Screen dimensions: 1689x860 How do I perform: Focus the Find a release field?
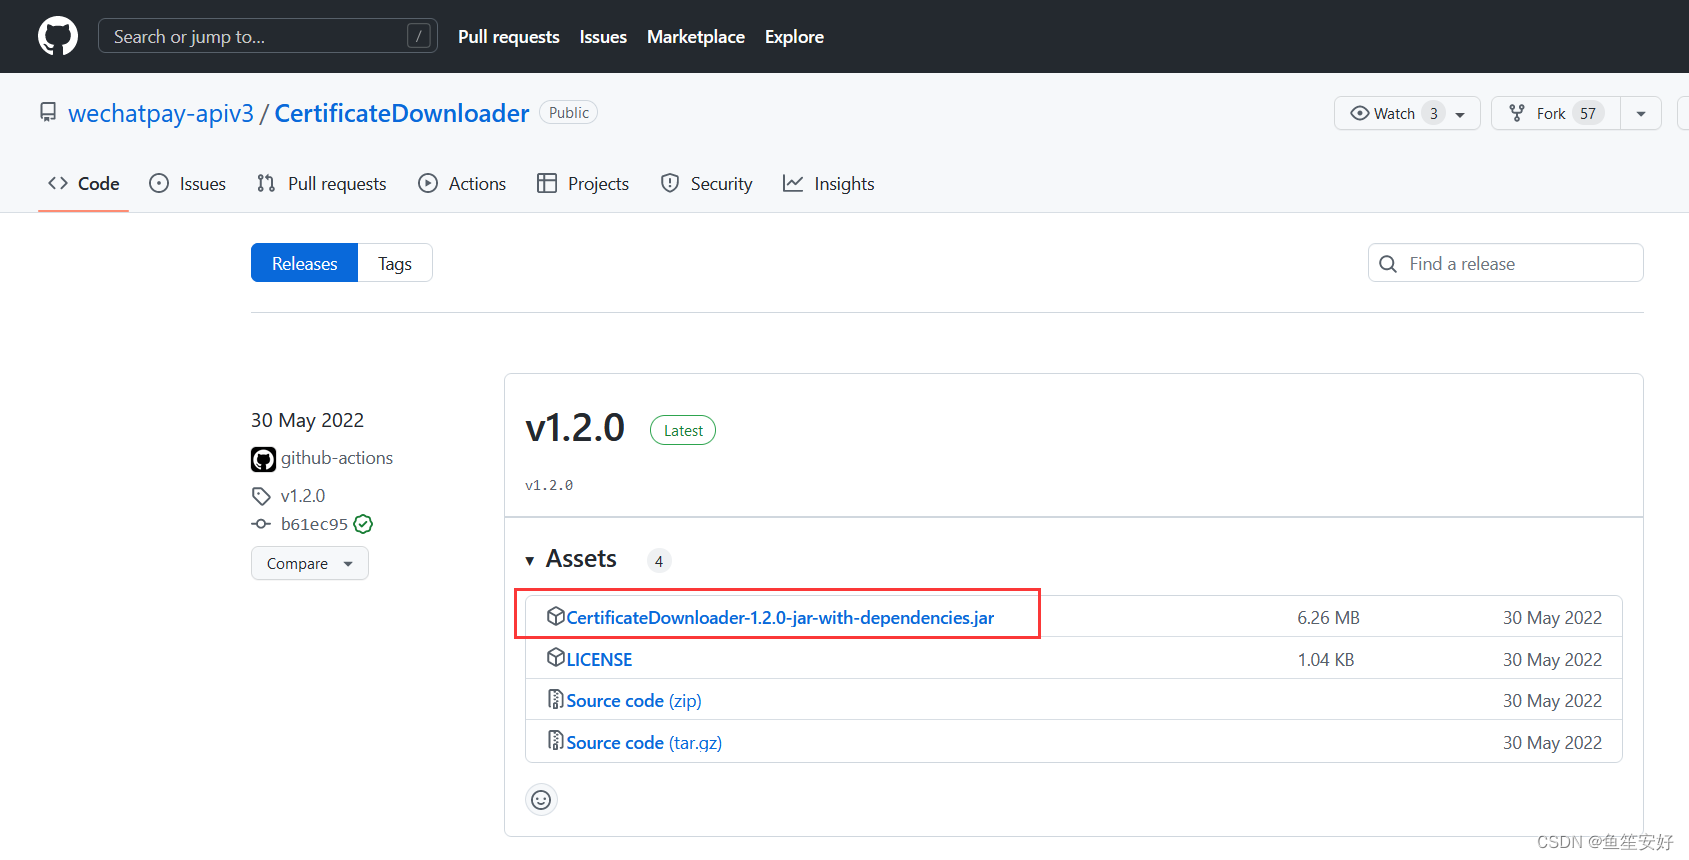[x=1505, y=263]
